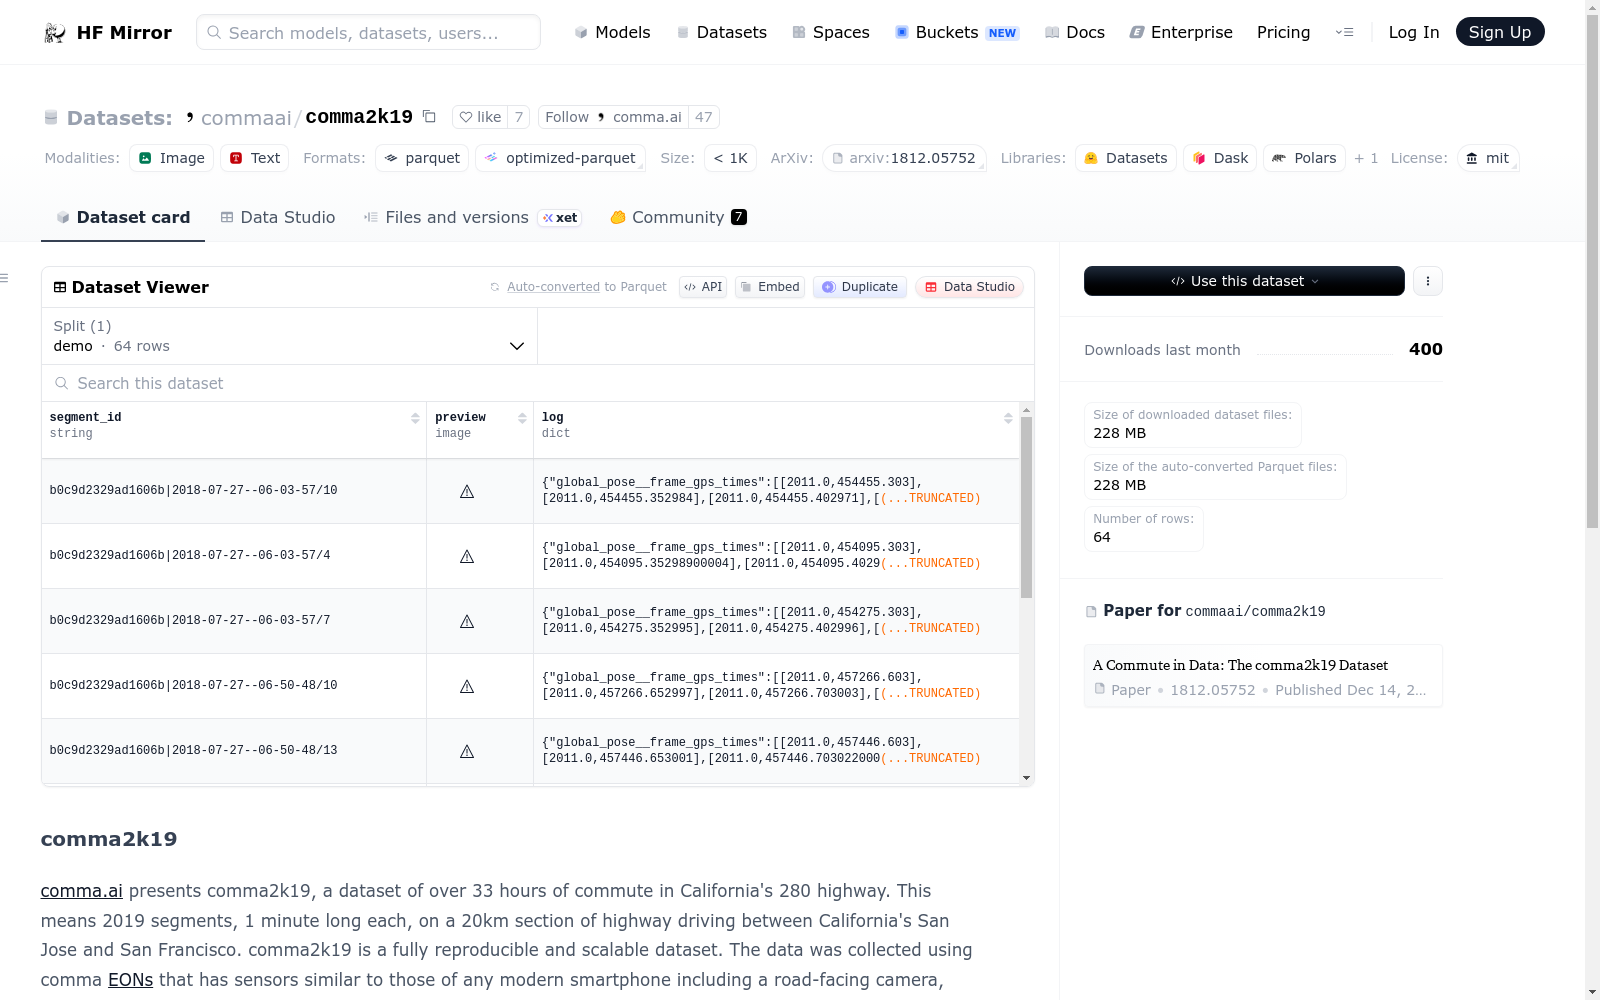Click the Dataset Viewer table icon
The height and width of the screenshot is (1000, 1600).
(60, 287)
